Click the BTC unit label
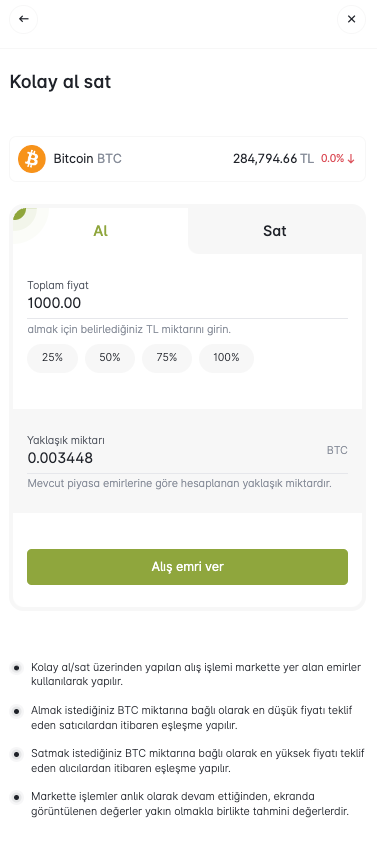The width and height of the screenshot is (377, 842). 337,450
